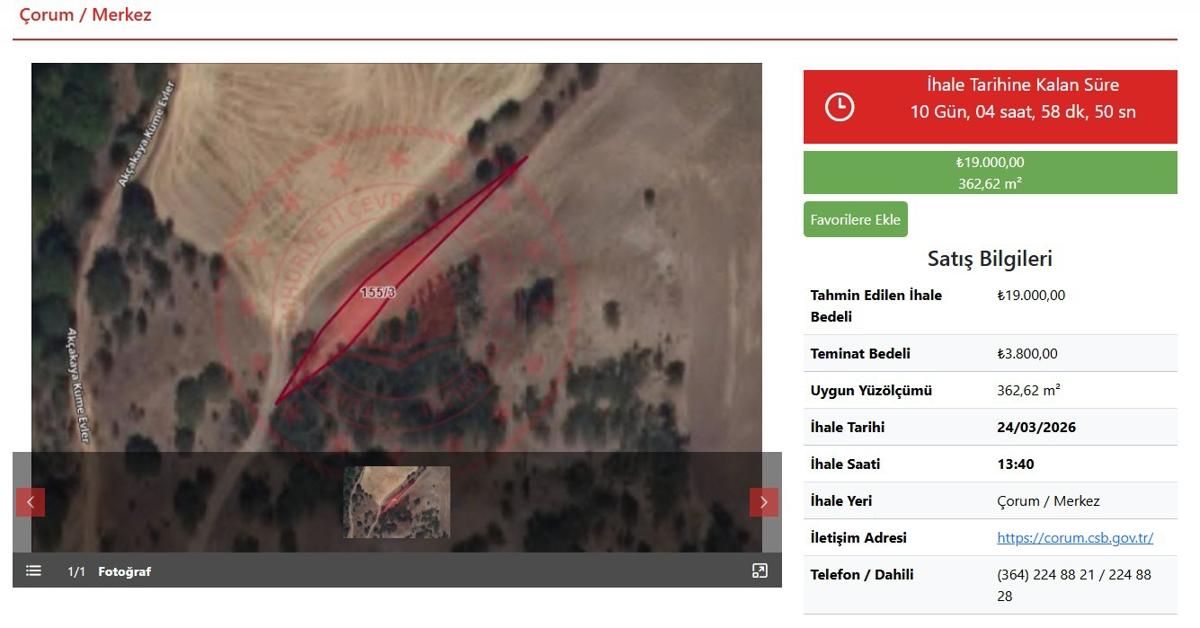Click the Çorum / Merkez page heading

coord(86,15)
